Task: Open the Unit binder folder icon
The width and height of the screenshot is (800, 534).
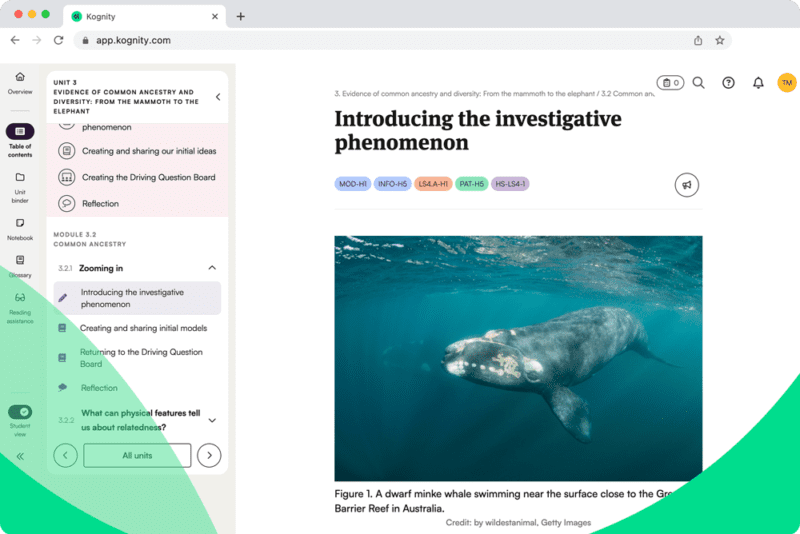Action: [20, 177]
